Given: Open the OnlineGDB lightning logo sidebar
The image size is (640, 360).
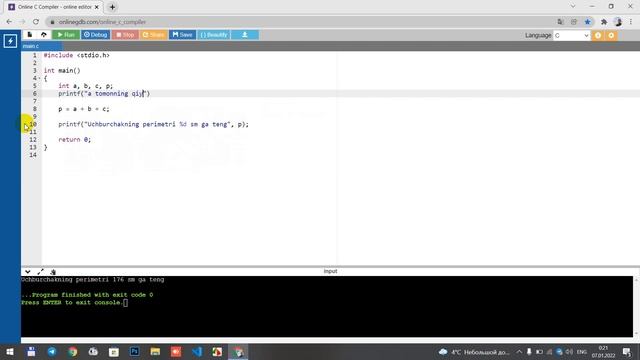Looking at the screenshot, I should [10, 41].
